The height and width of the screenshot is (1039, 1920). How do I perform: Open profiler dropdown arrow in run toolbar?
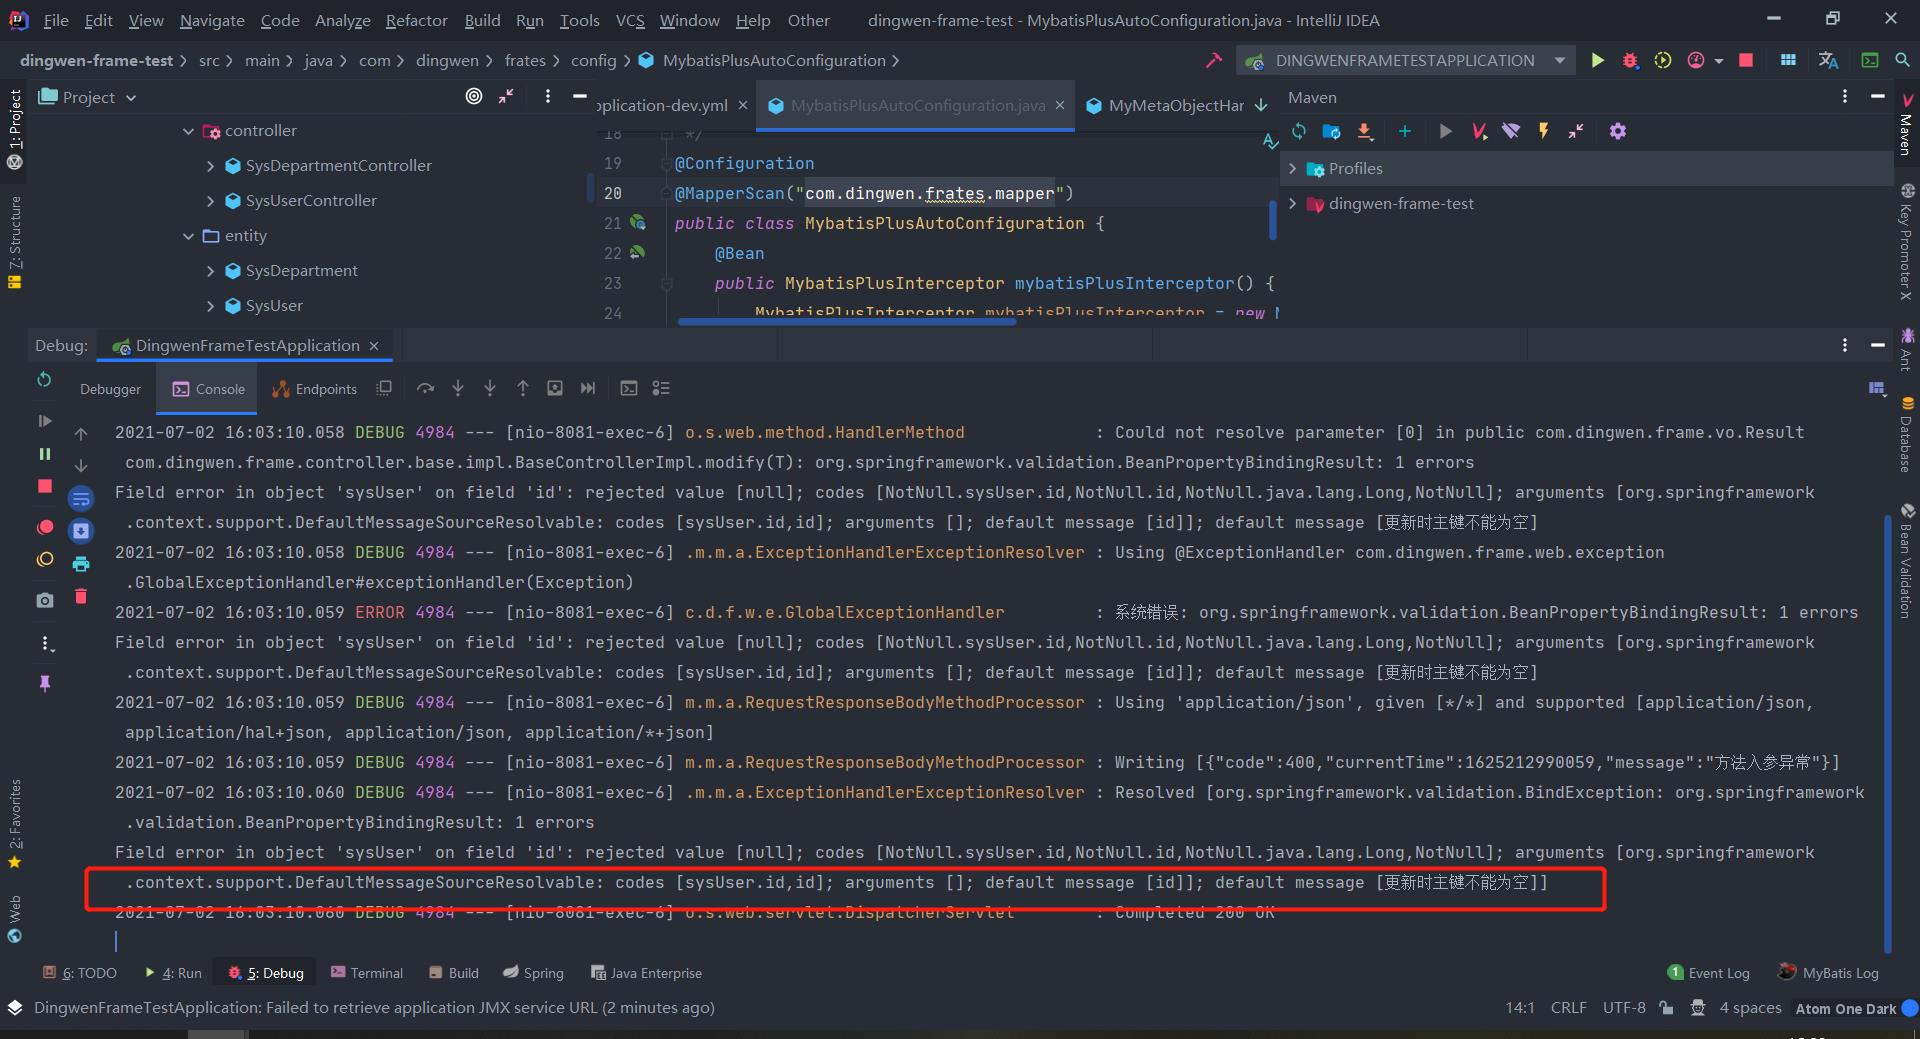(x=1718, y=61)
